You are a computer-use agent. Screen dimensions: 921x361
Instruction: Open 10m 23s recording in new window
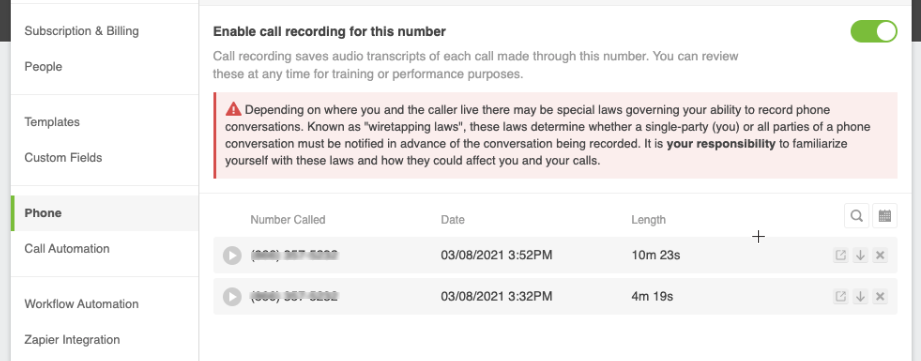point(841,255)
